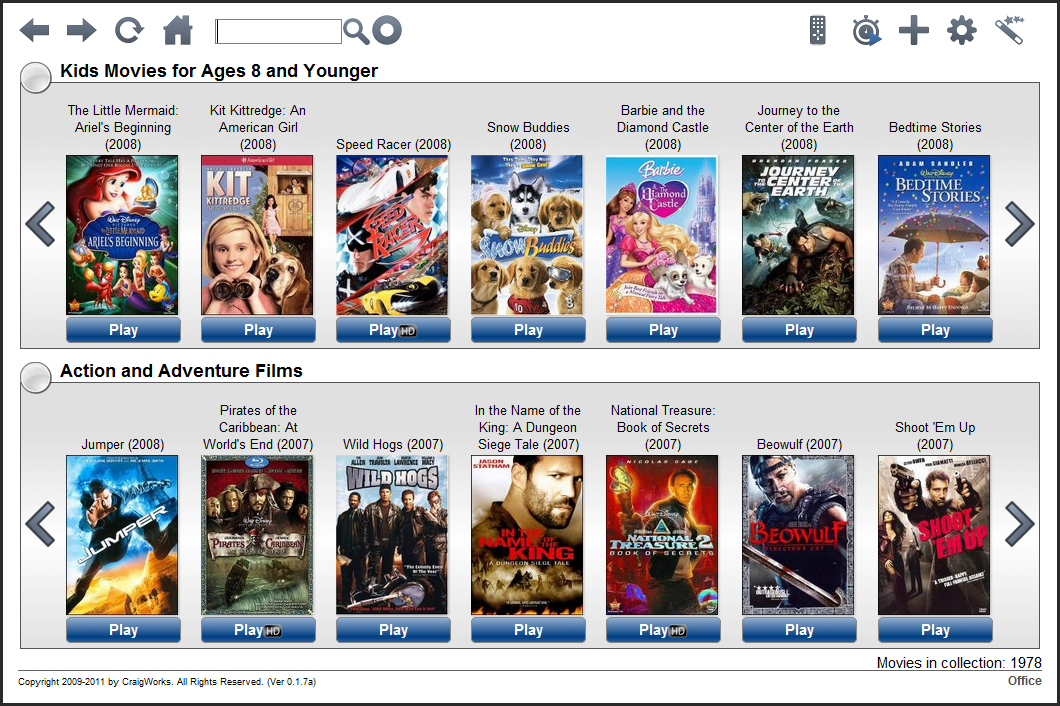Focus the search text field
The width and height of the screenshot is (1060, 706).
(x=279, y=31)
